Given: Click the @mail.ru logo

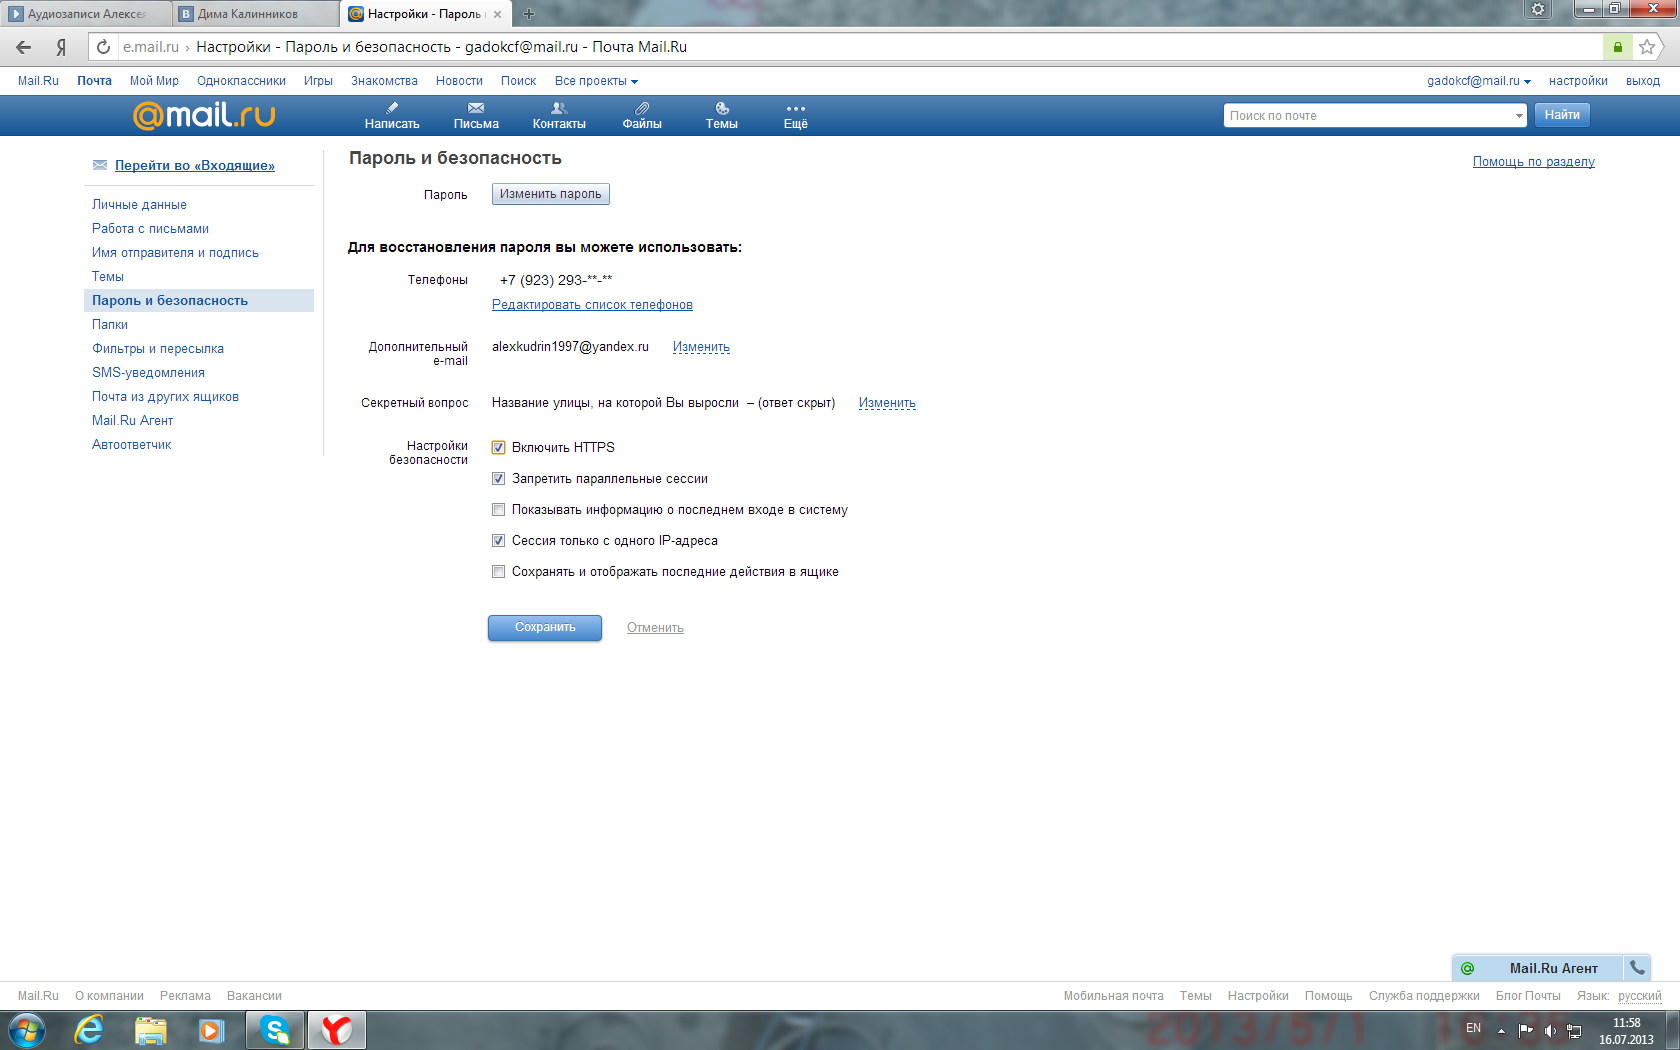Looking at the screenshot, I should tap(204, 116).
